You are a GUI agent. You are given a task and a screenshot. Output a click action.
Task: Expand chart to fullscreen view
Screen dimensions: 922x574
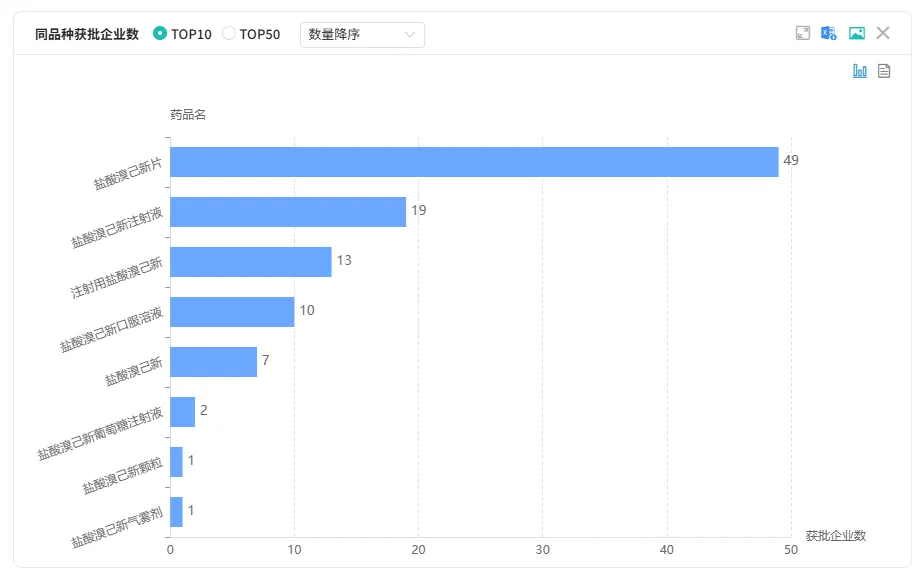coord(802,33)
